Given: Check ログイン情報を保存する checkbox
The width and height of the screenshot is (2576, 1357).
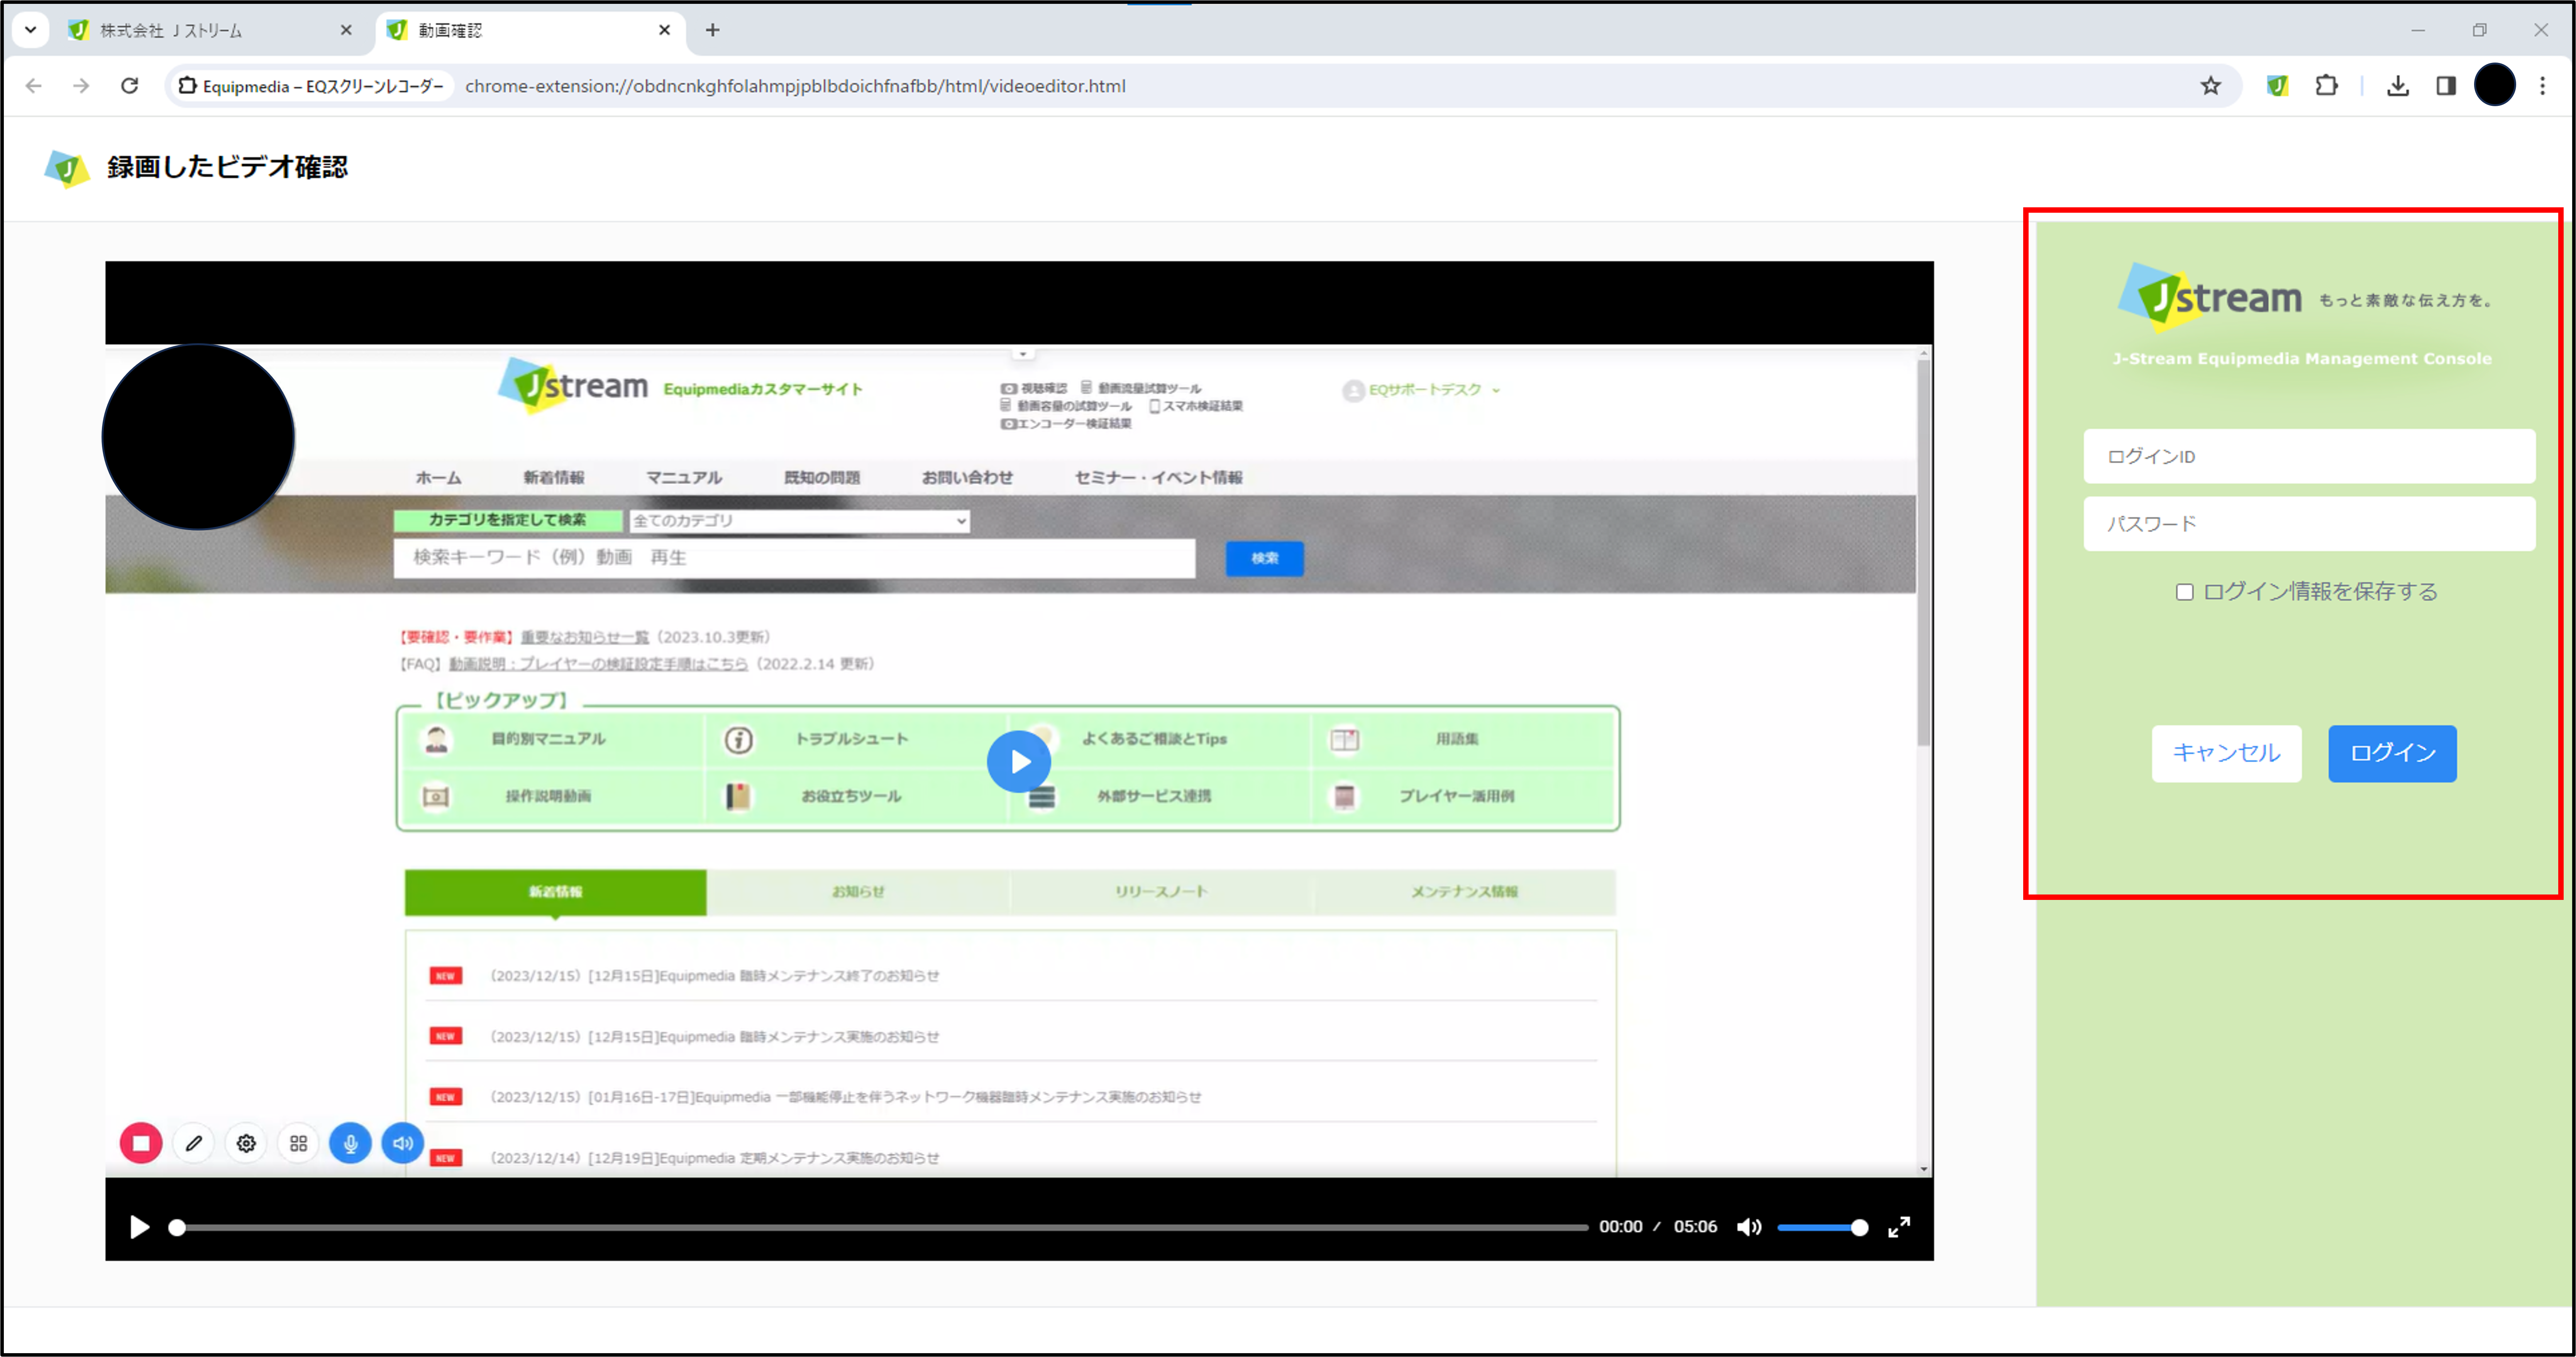Looking at the screenshot, I should pos(2185,592).
